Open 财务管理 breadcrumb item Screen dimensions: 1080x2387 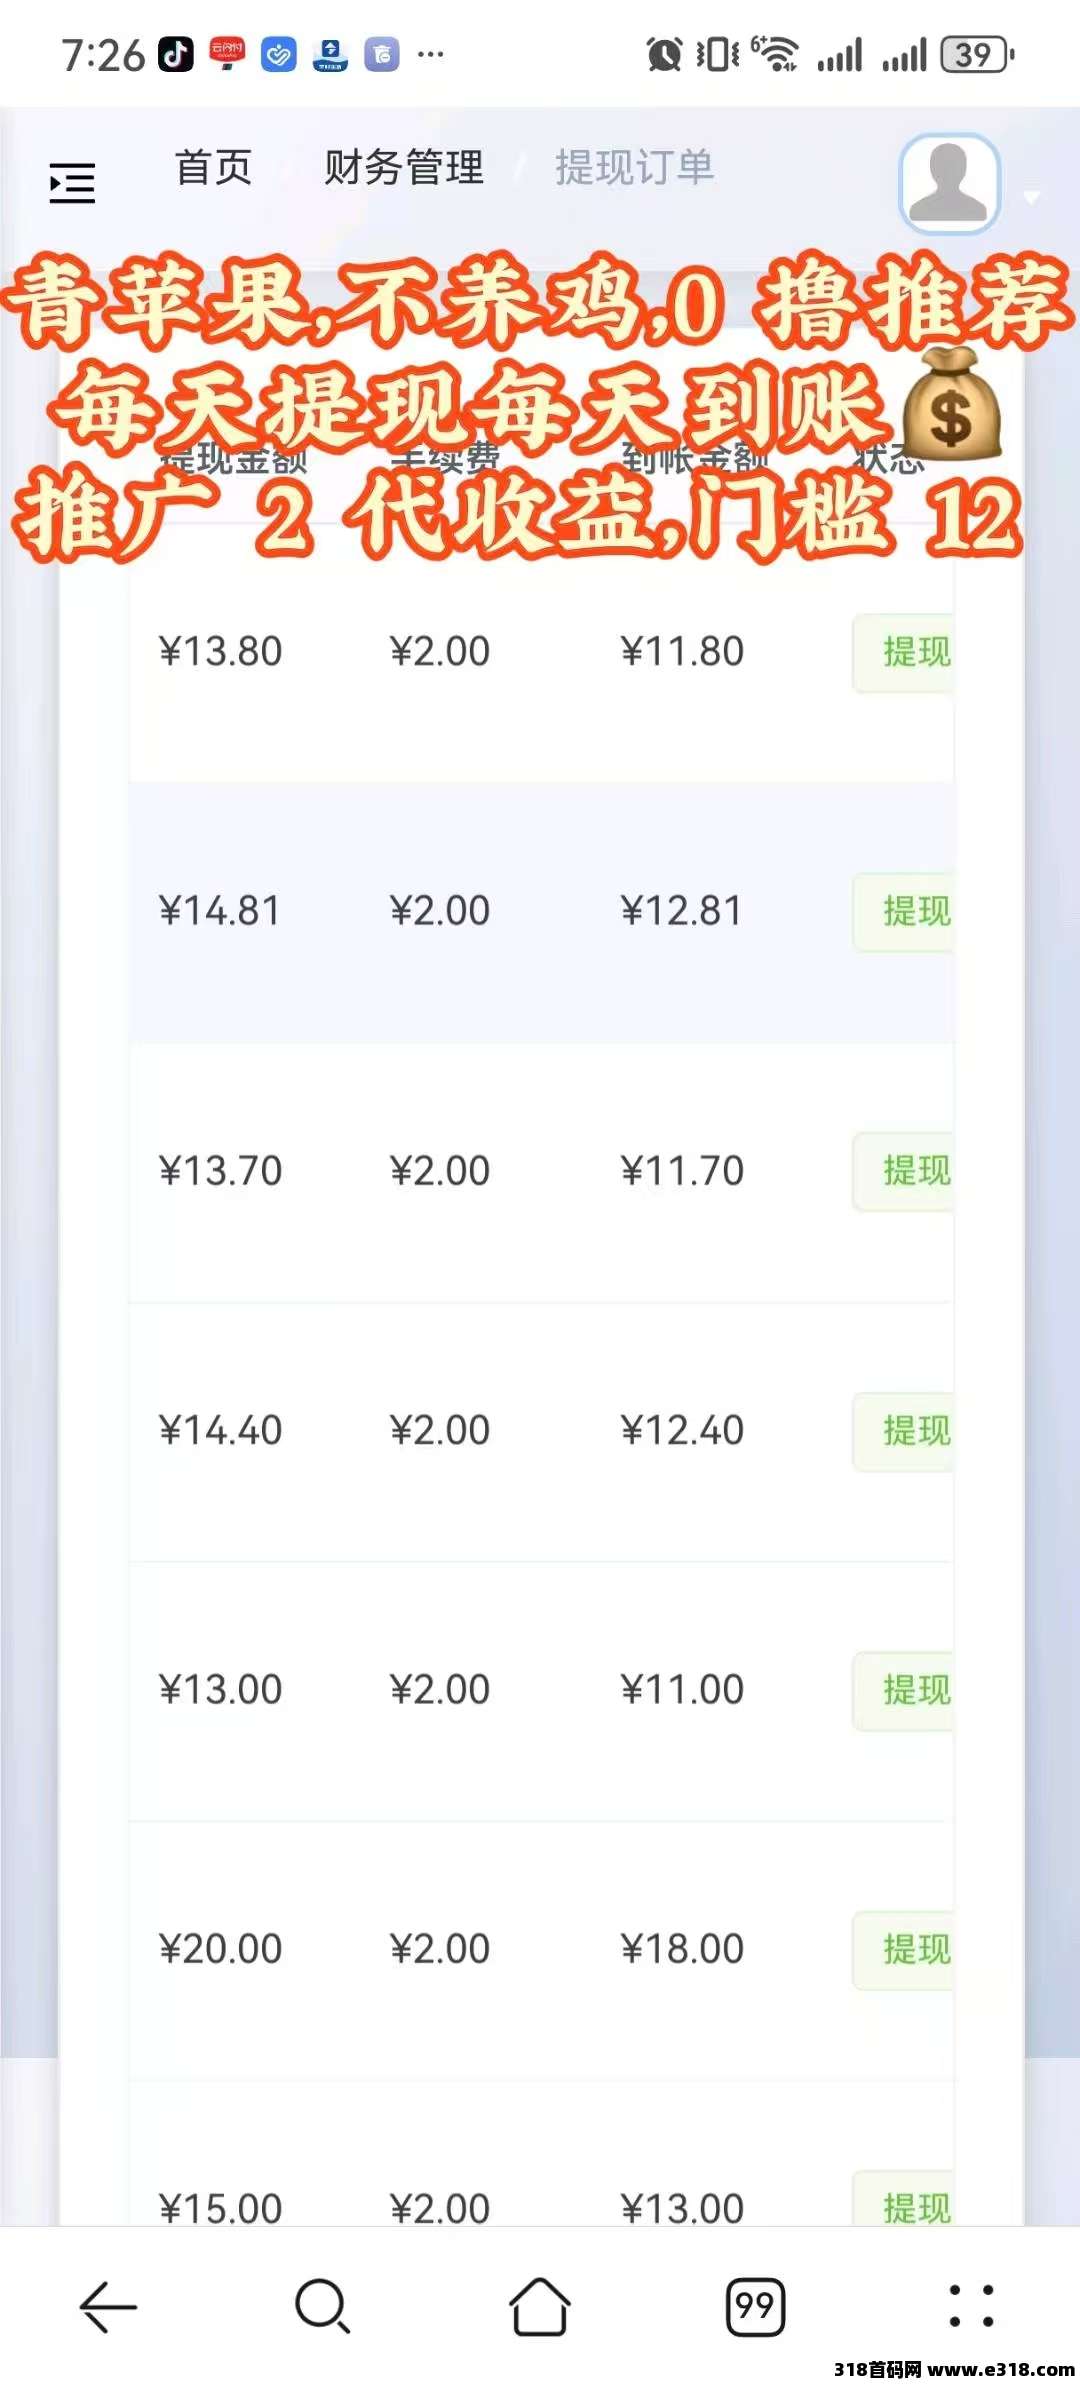pyautogui.click(x=404, y=167)
